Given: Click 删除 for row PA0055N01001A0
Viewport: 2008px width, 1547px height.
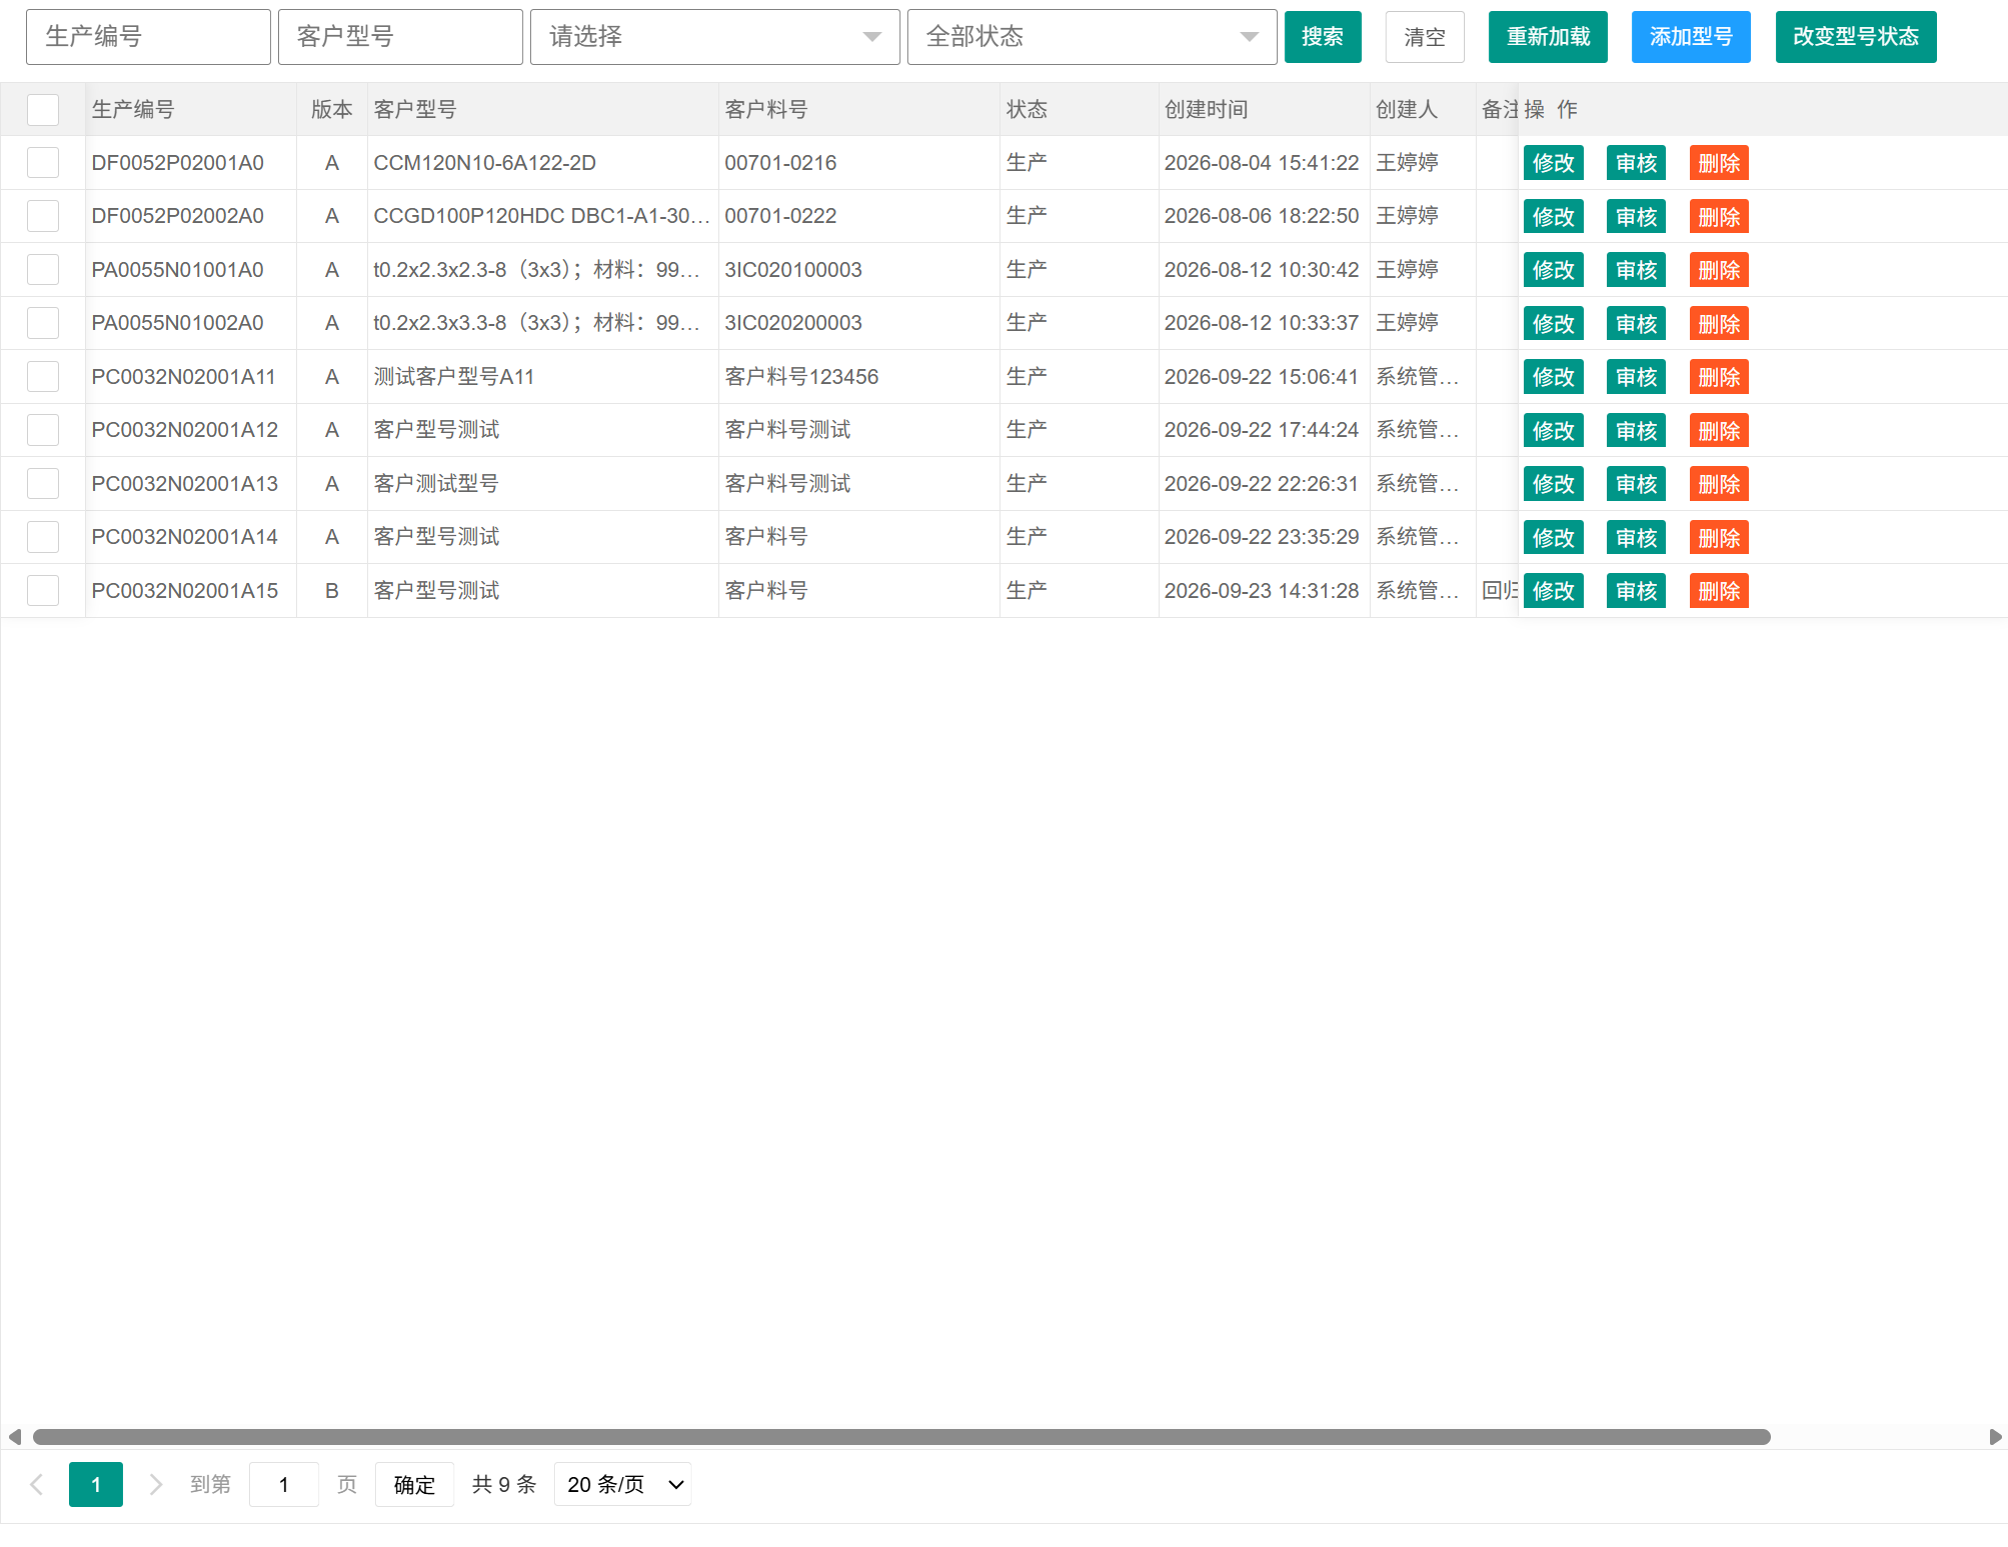Looking at the screenshot, I should [1719, 270].
